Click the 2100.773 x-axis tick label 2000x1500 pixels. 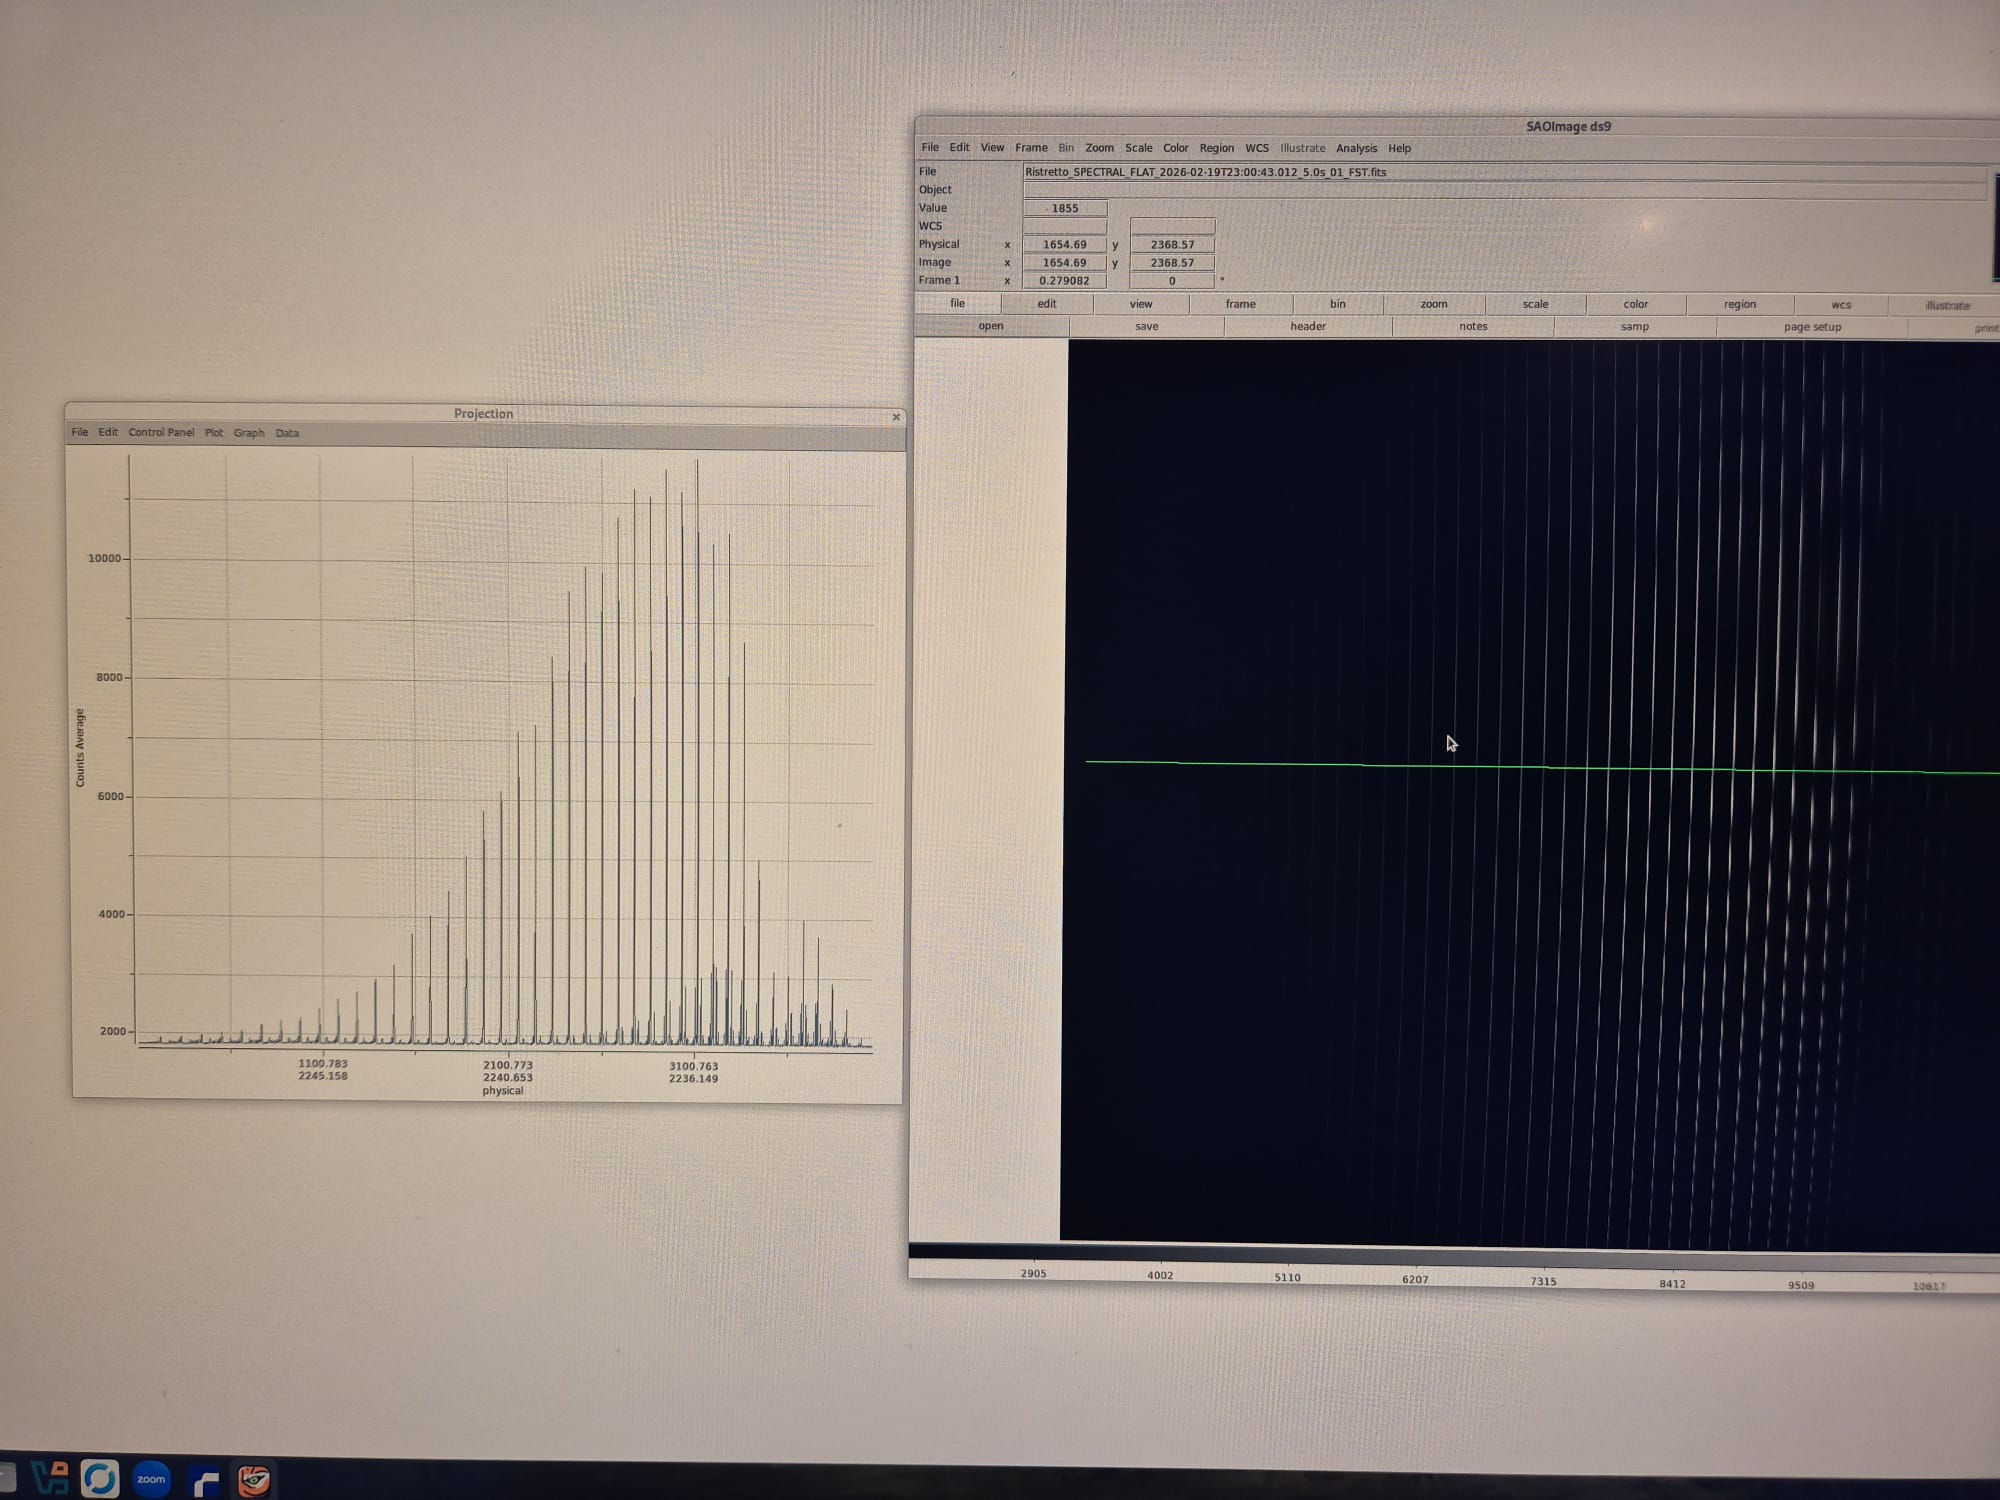coord(508,1065)
